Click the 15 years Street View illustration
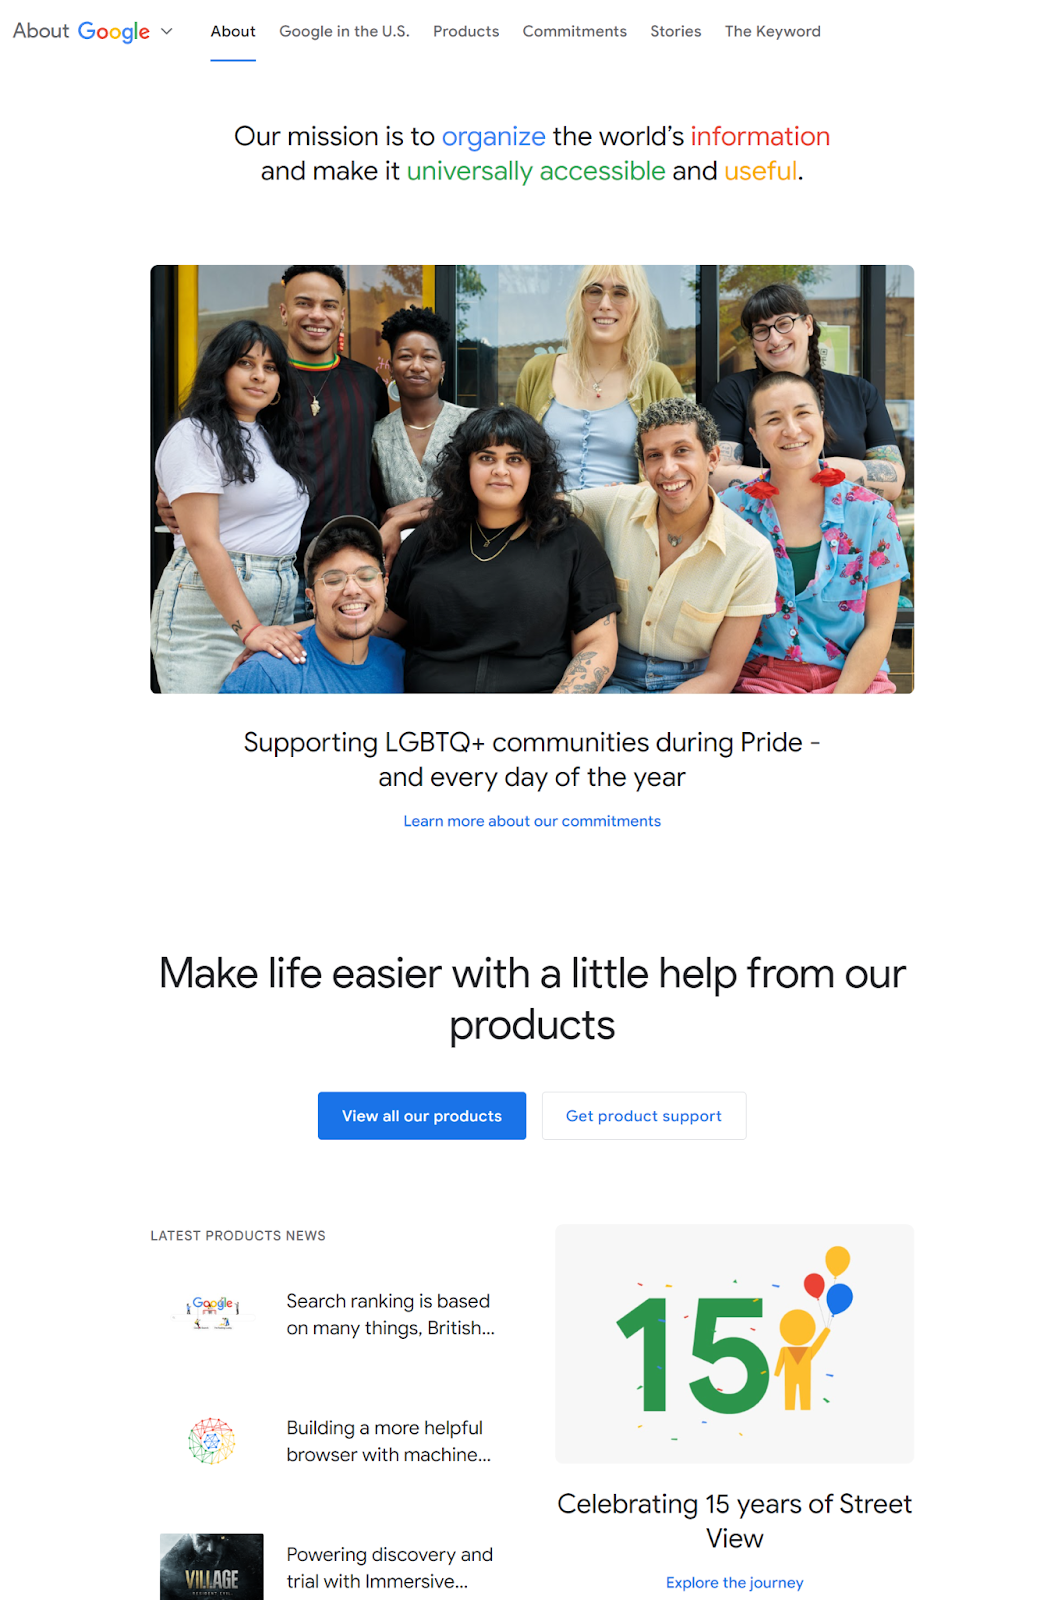The height and width of the screenshot is (1600, 1048). tap(735, 1344)
